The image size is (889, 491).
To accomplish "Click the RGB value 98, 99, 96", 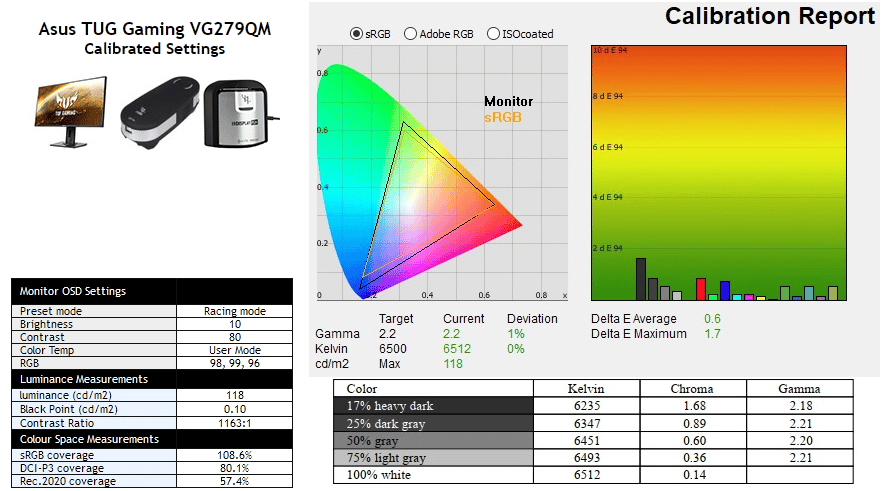I will tap(235, 363).
